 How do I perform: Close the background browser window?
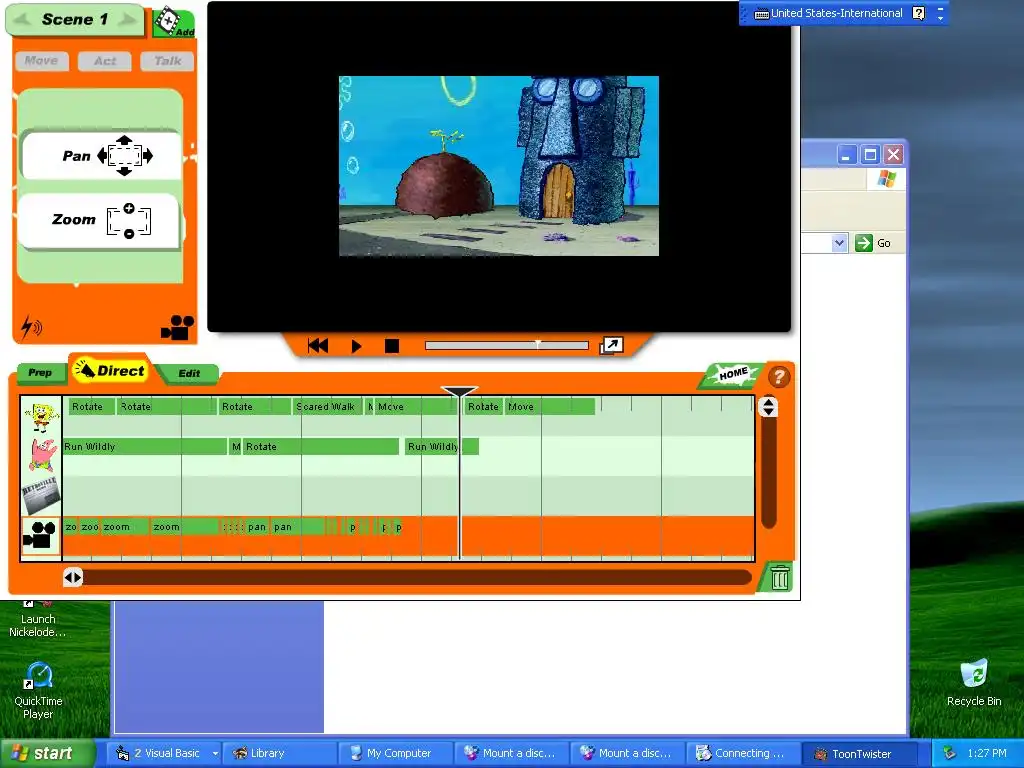pyautogui.click(x=893, y=155)
